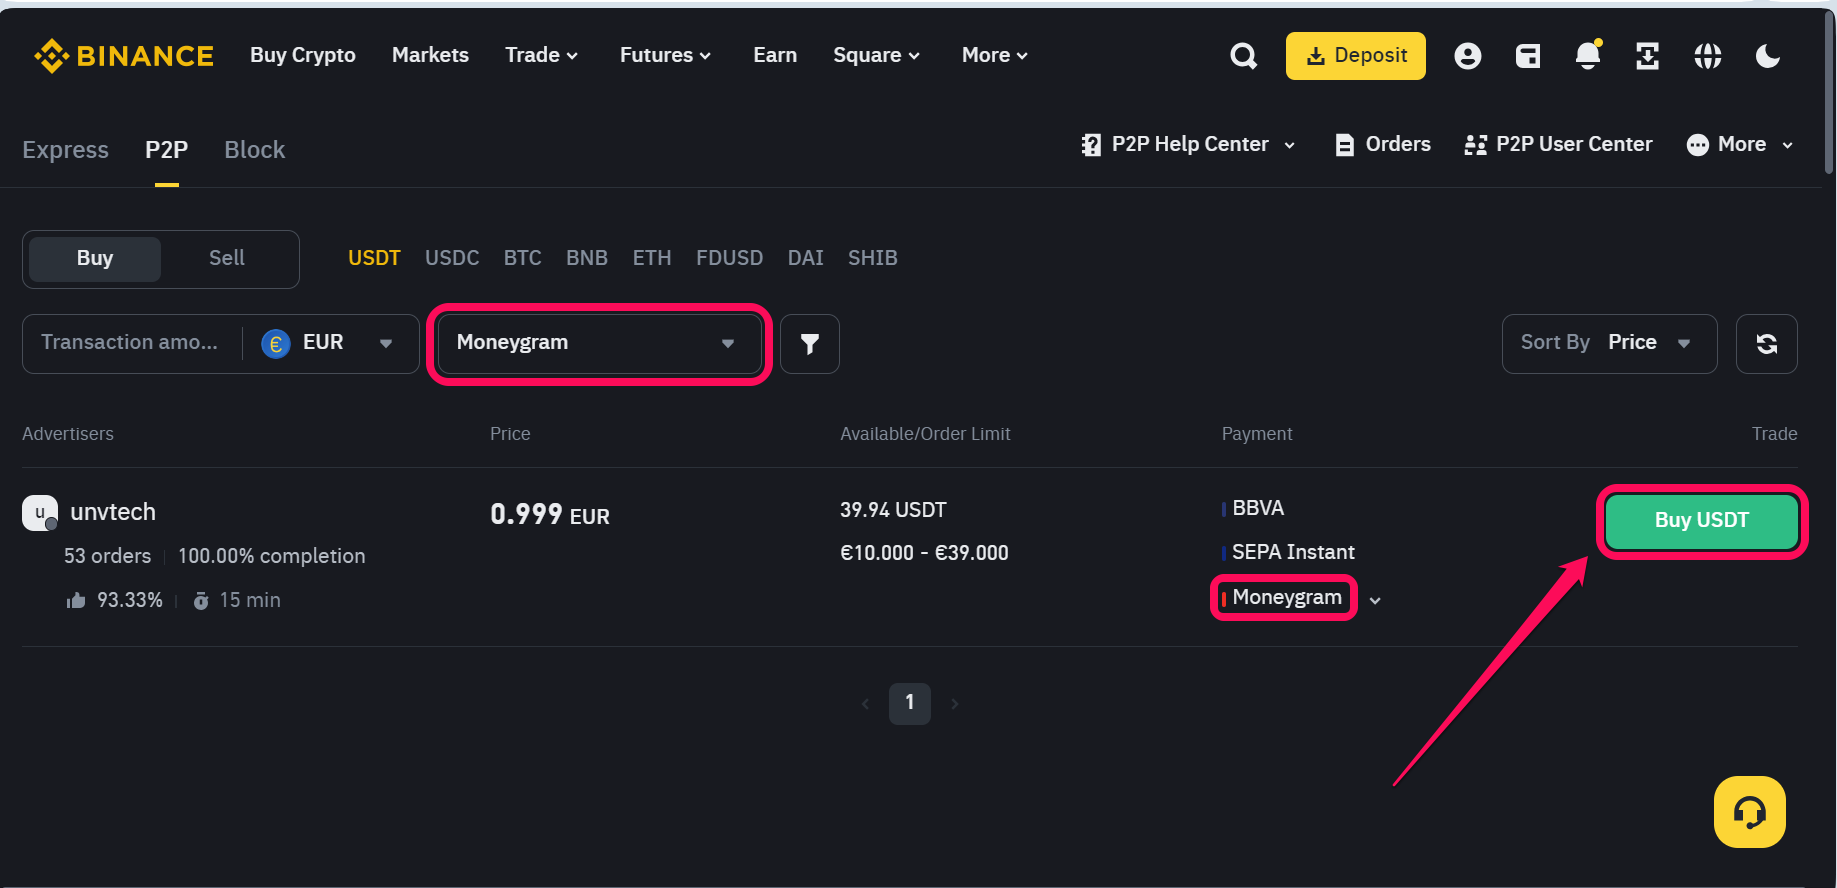Click the yellow Deposit button
1837x888 pixels.
1356,56
